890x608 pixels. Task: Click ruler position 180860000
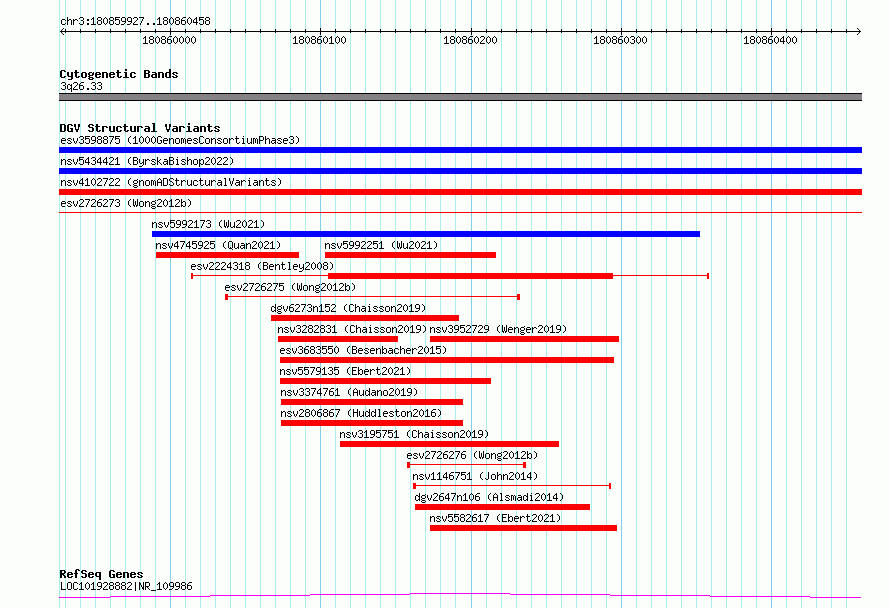(x=169, y=40)
